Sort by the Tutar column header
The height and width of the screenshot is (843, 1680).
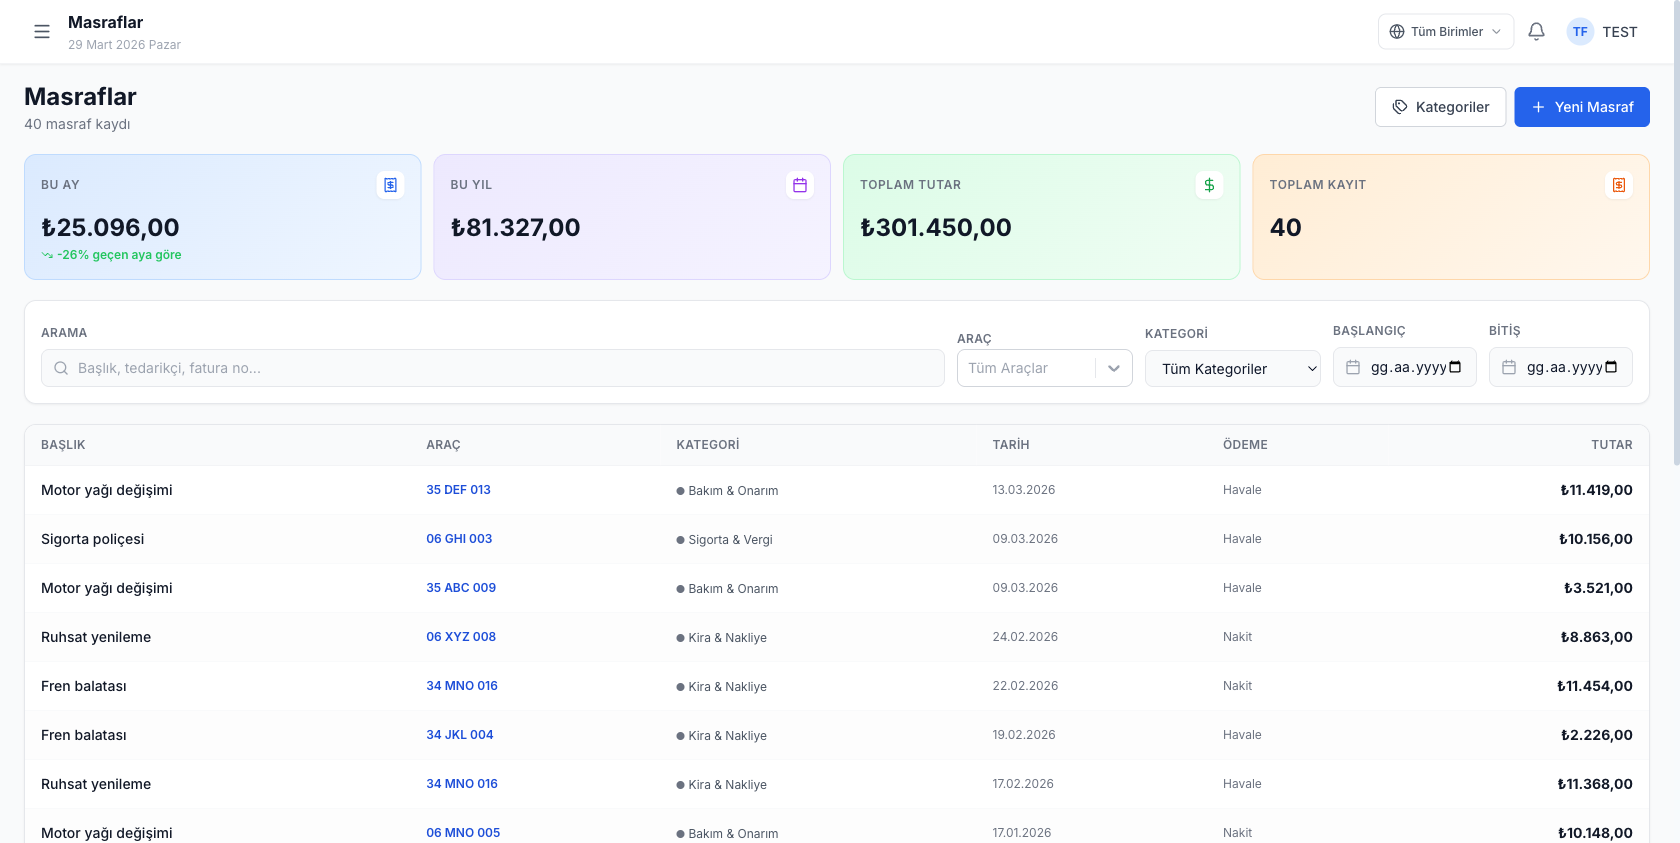[1611, 445]
